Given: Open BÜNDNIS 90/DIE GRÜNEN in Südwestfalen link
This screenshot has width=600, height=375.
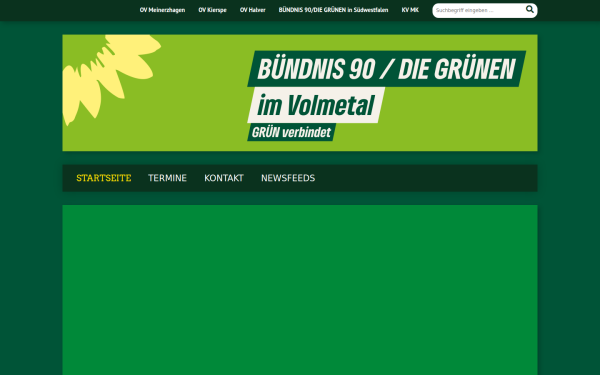Looking at the screenshot, I should 333,10.
